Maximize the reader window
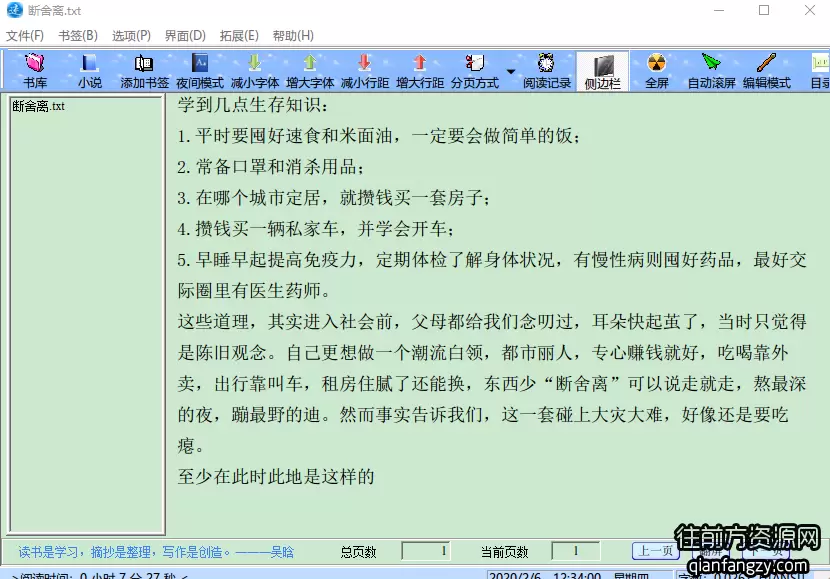The image size is (830, 579). click(764, 10)
